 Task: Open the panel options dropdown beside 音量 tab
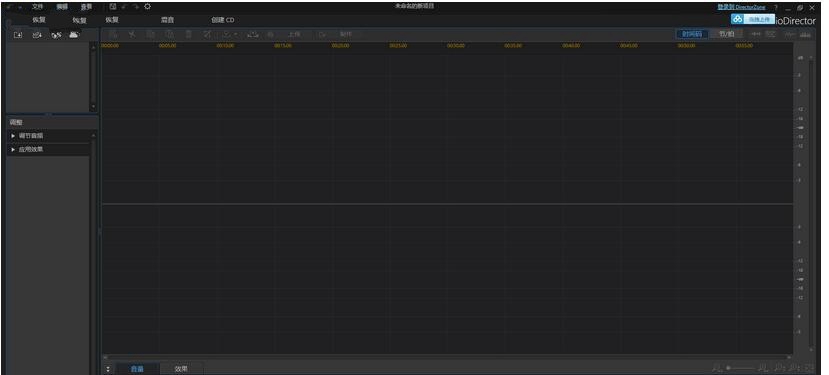108,369
